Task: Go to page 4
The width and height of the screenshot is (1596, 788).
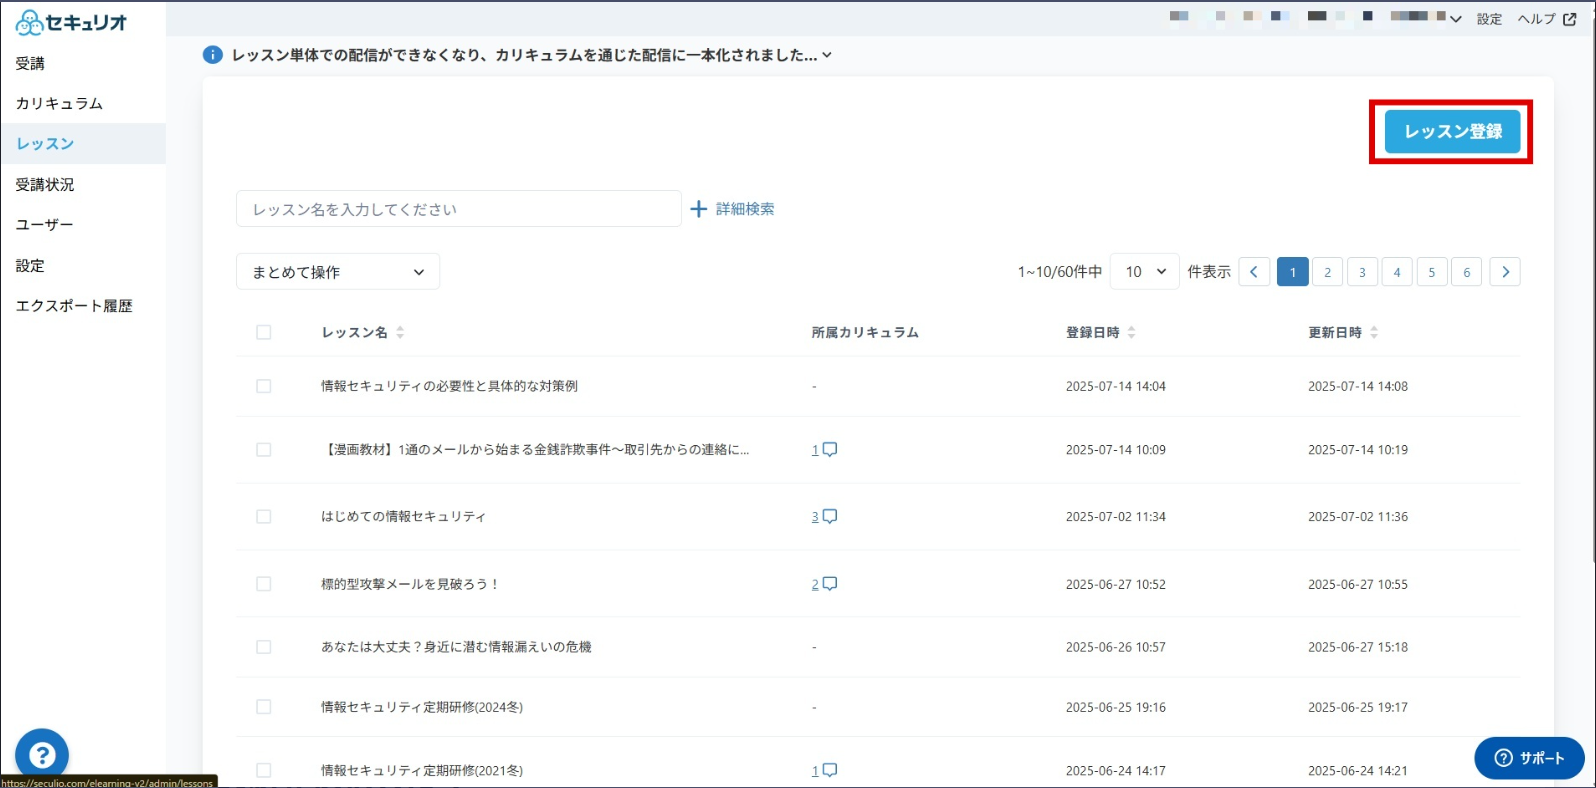Action: [1397, 272]
